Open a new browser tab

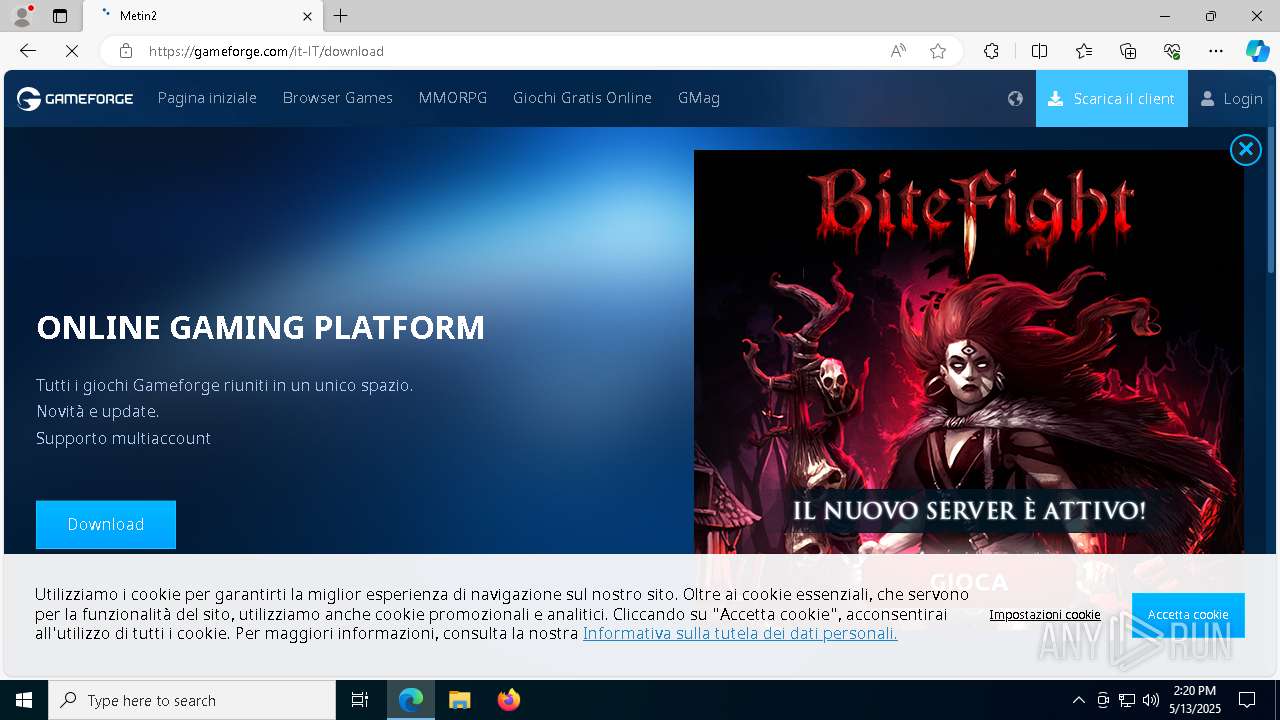tap(341, 16)
